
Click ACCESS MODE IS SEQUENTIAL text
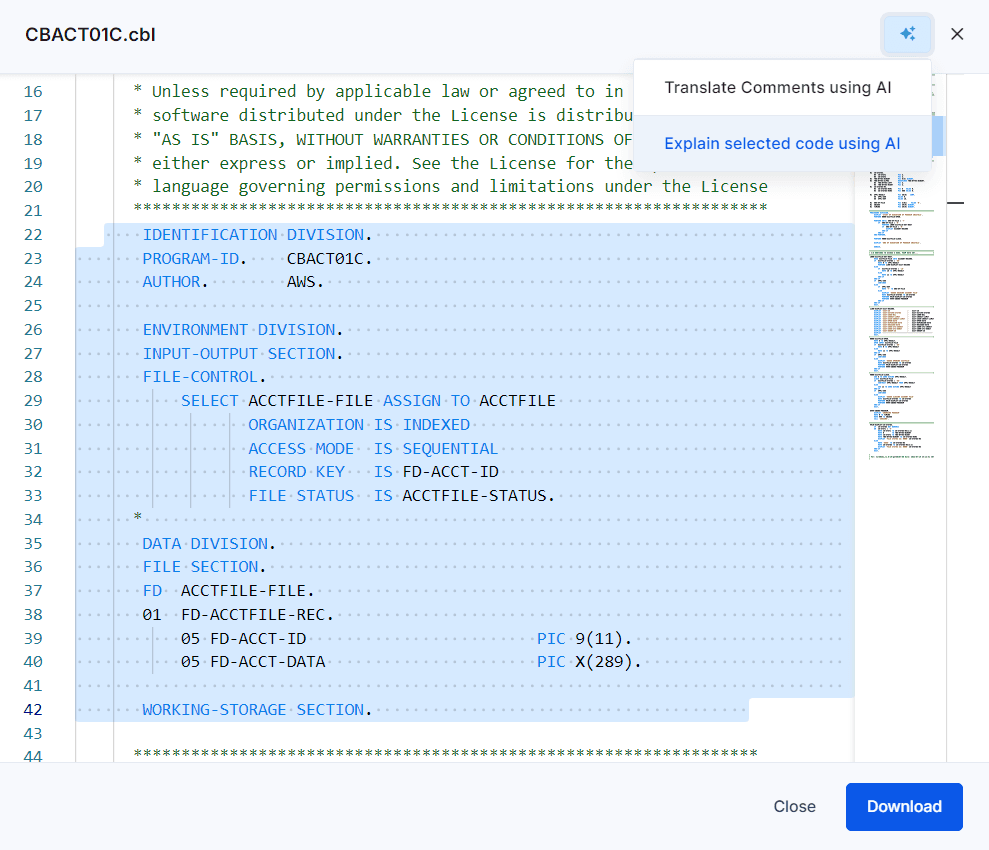pos(373,448)
